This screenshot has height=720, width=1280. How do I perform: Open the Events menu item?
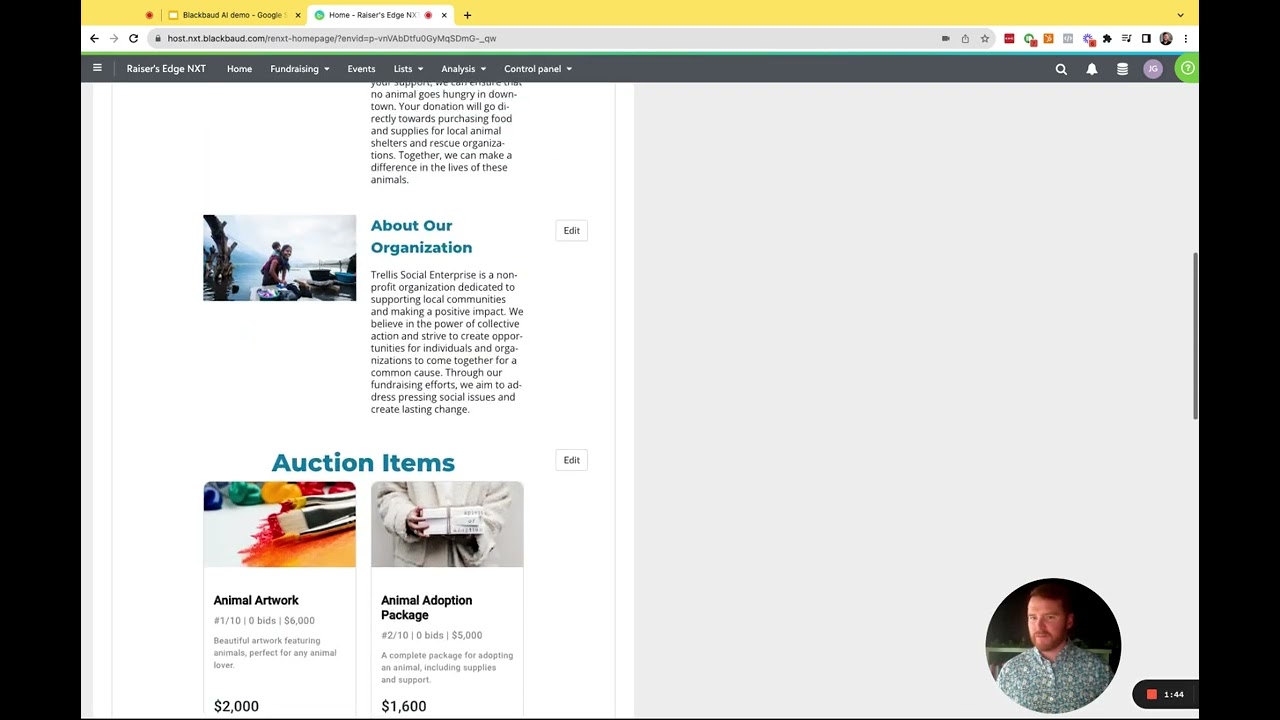[361, 69]
